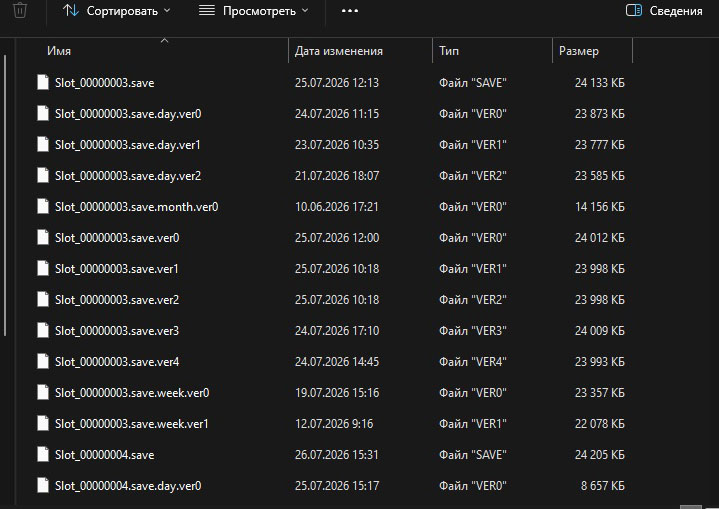Click the Размер column header
Screen dimensions: 719x509
(579, 51)
